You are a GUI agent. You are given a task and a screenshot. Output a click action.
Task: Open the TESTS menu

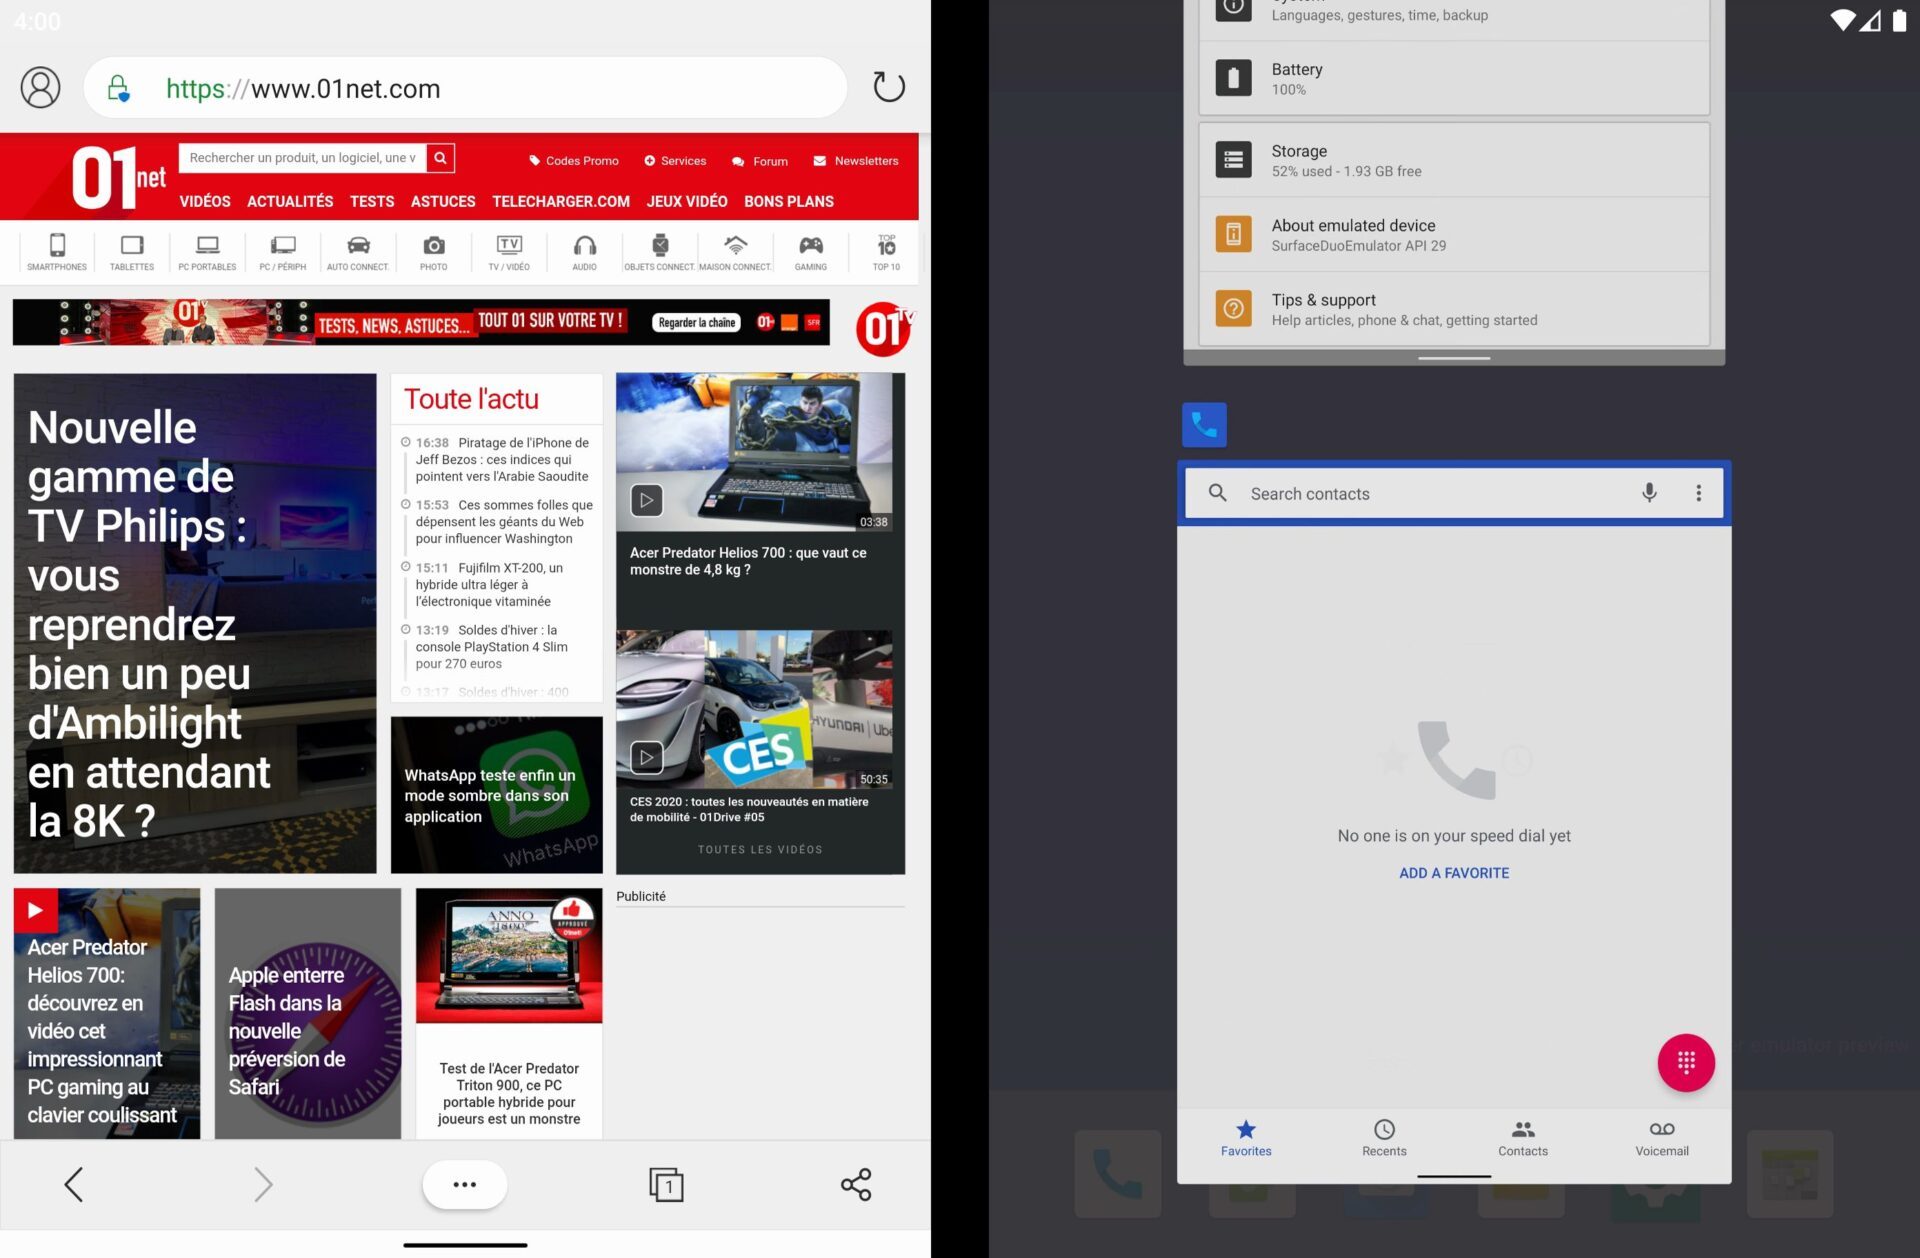(x=372, y=201)
